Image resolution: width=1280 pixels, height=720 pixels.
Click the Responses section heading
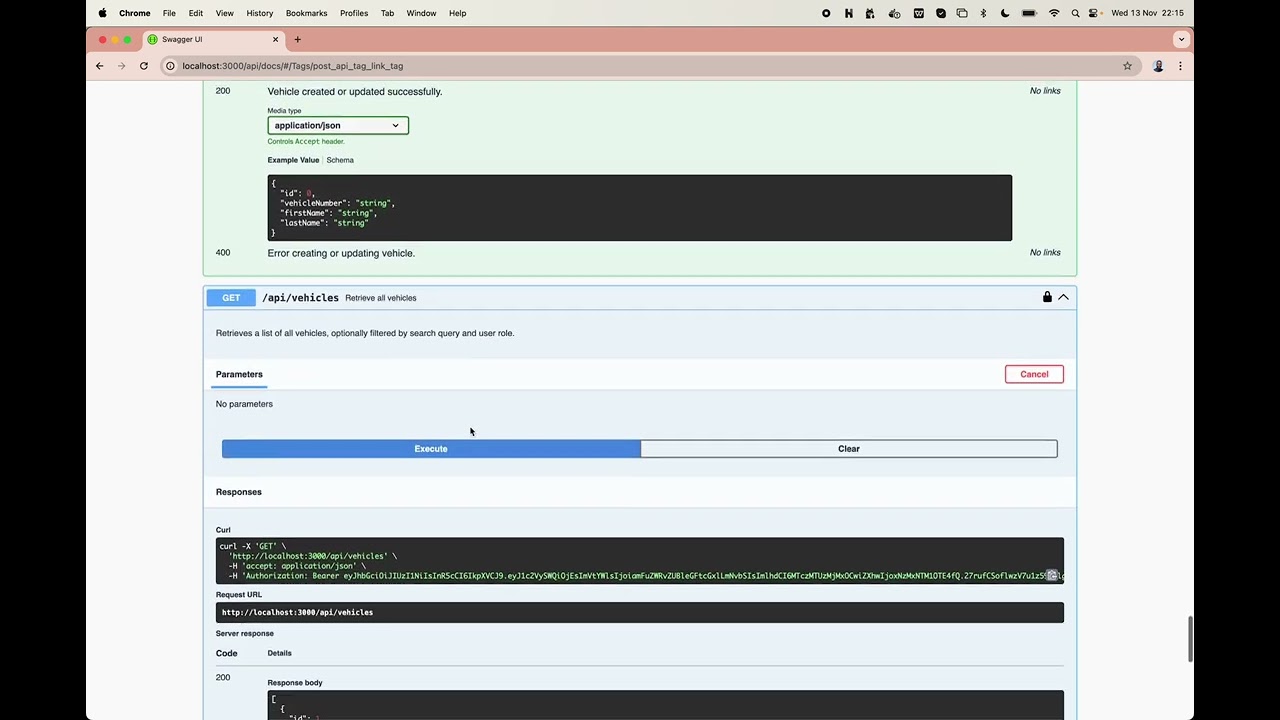239,492
